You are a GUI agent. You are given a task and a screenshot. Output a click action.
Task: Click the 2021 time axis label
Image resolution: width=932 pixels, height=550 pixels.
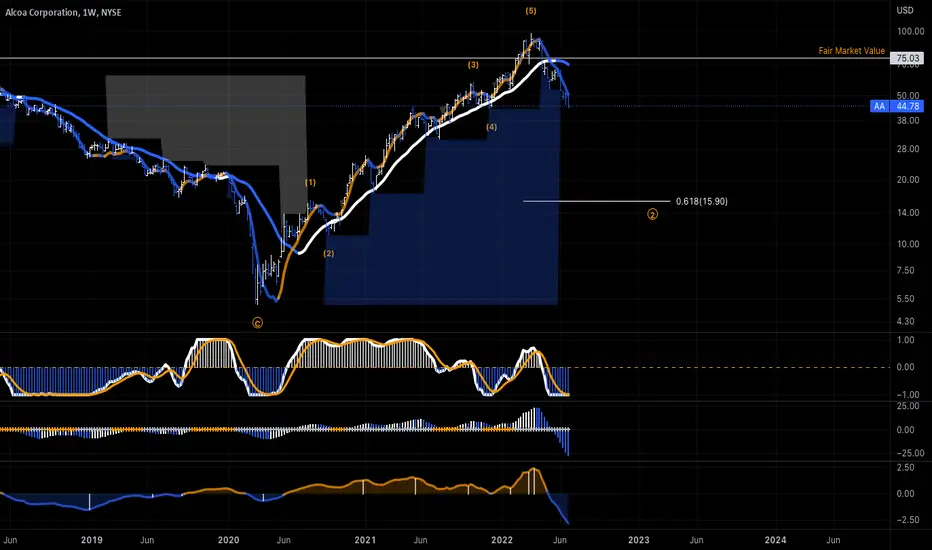(x=365, y=540)
